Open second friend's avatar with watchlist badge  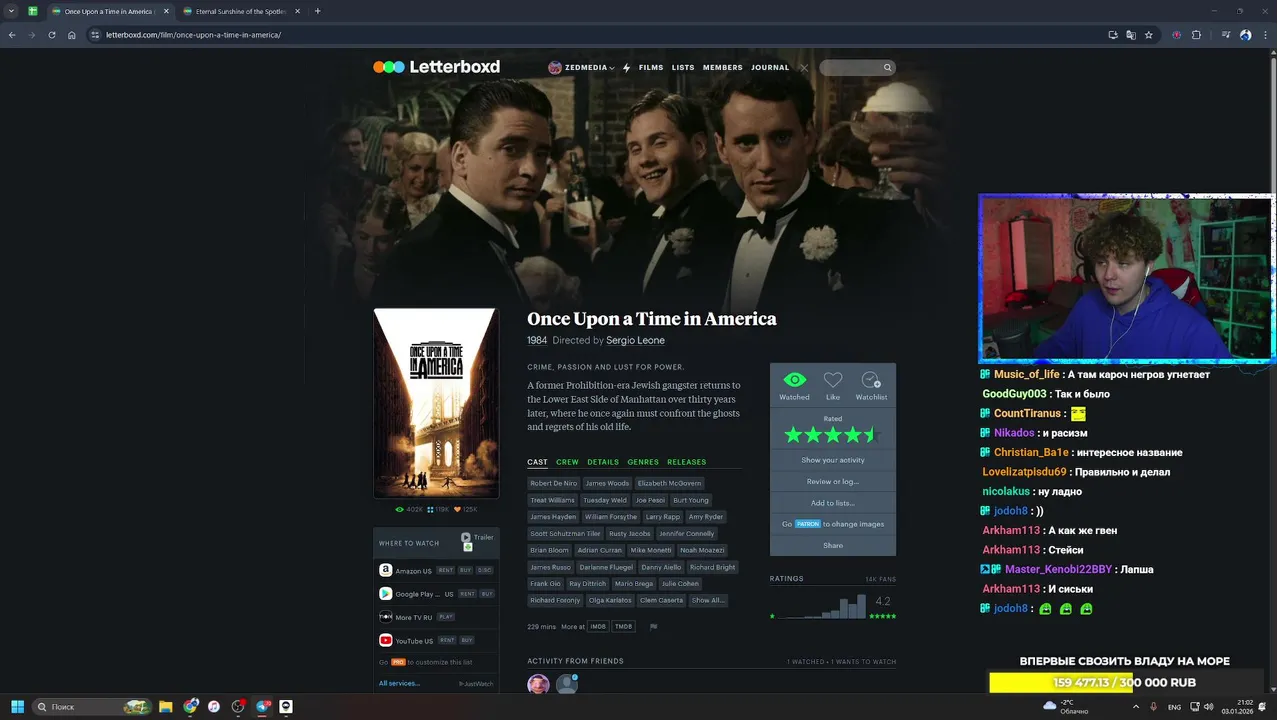567,684
